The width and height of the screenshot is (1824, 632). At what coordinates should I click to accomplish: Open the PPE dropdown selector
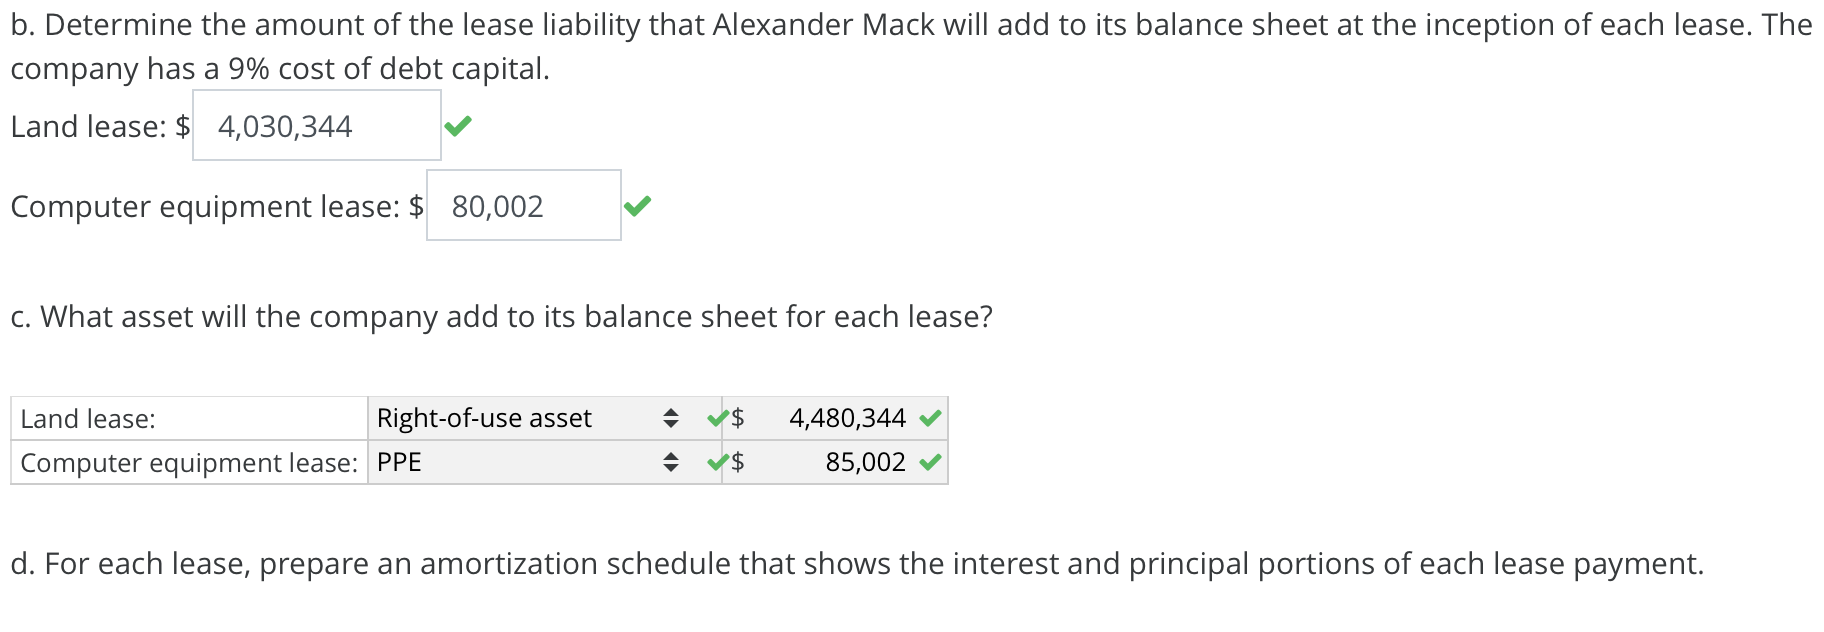[671, 462]
